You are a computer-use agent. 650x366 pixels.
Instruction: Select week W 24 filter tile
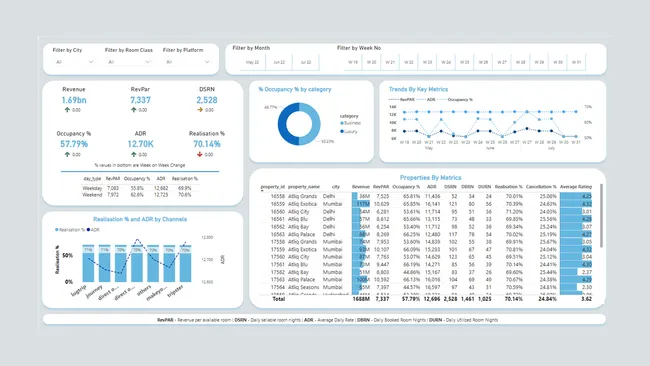446,62
